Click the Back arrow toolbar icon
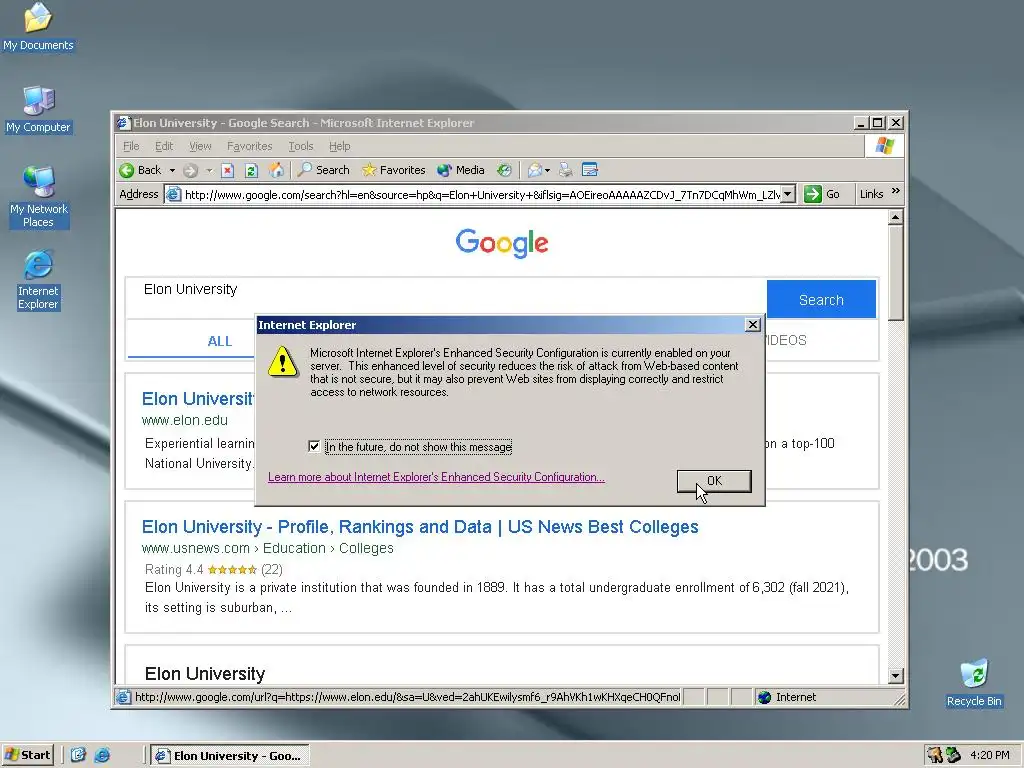 tap(127, 170)
